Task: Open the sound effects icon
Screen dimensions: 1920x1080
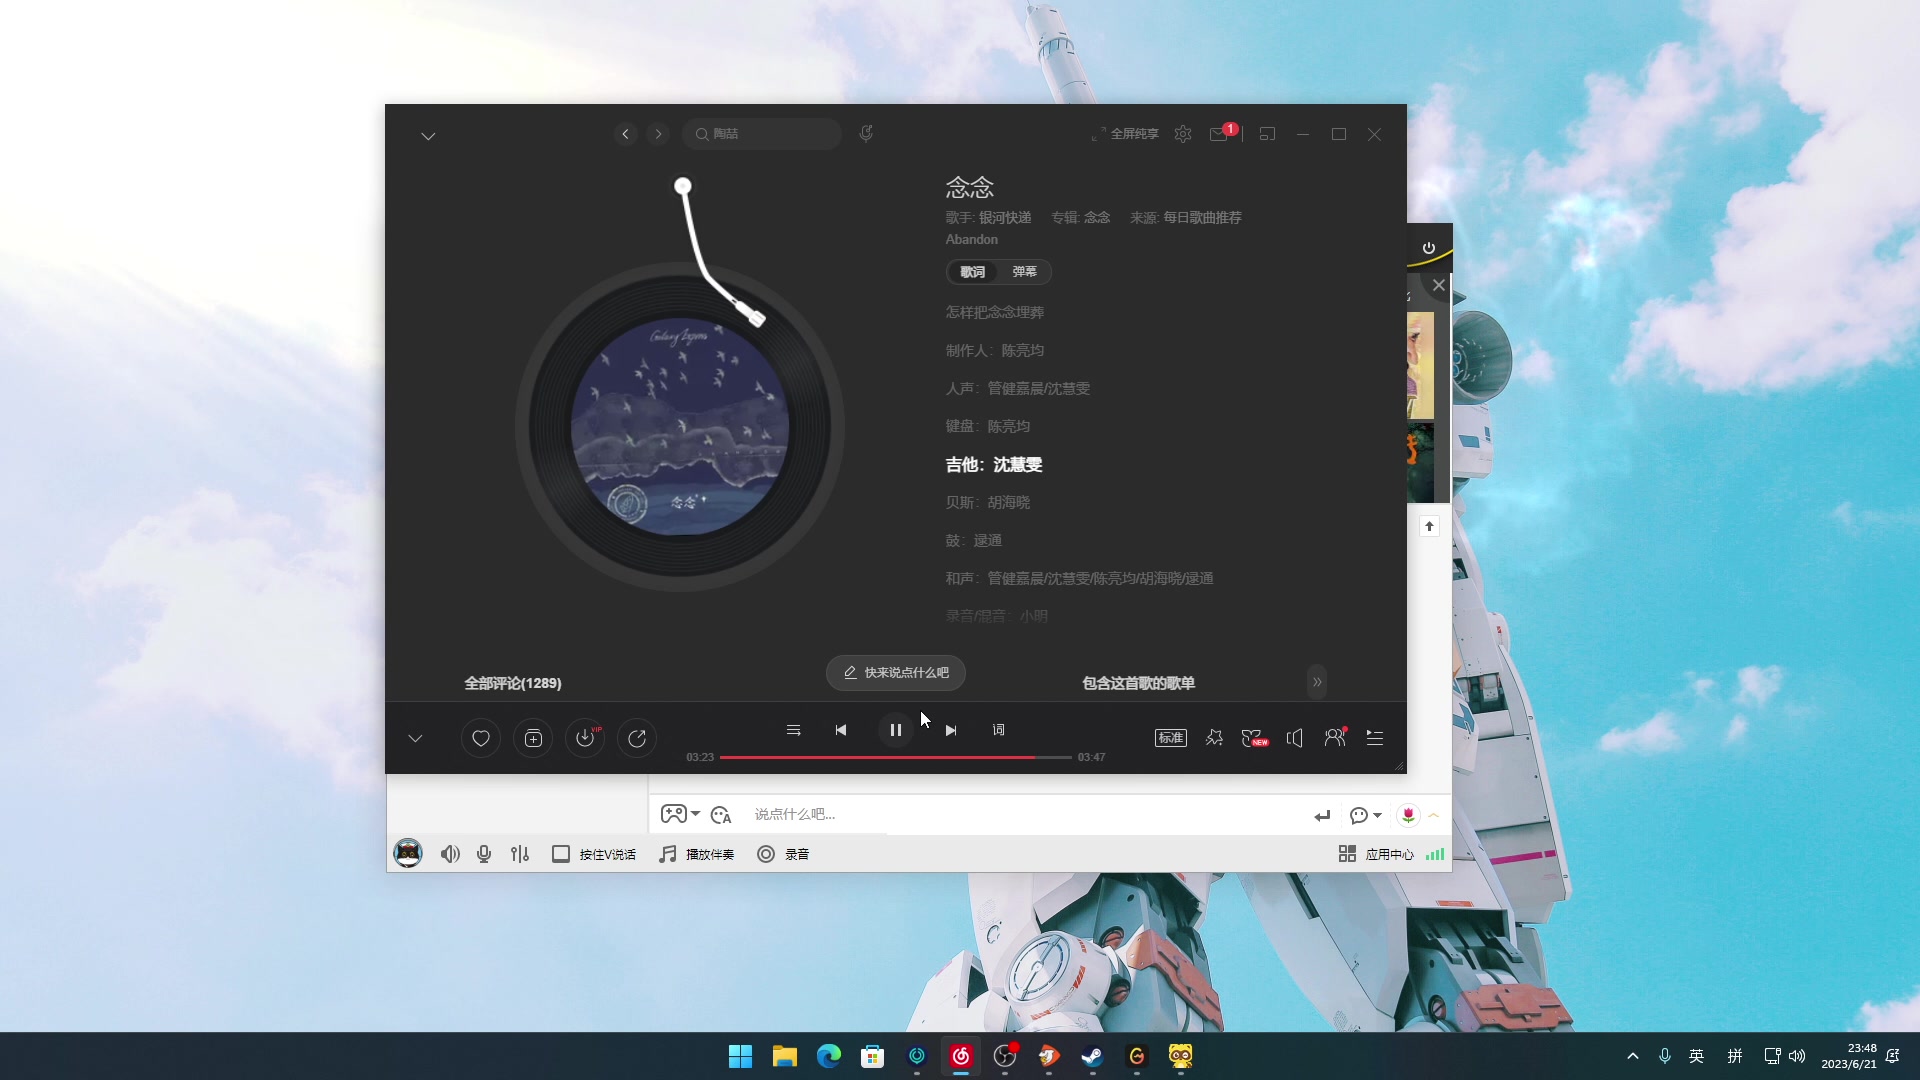Action: [1214, 738]
